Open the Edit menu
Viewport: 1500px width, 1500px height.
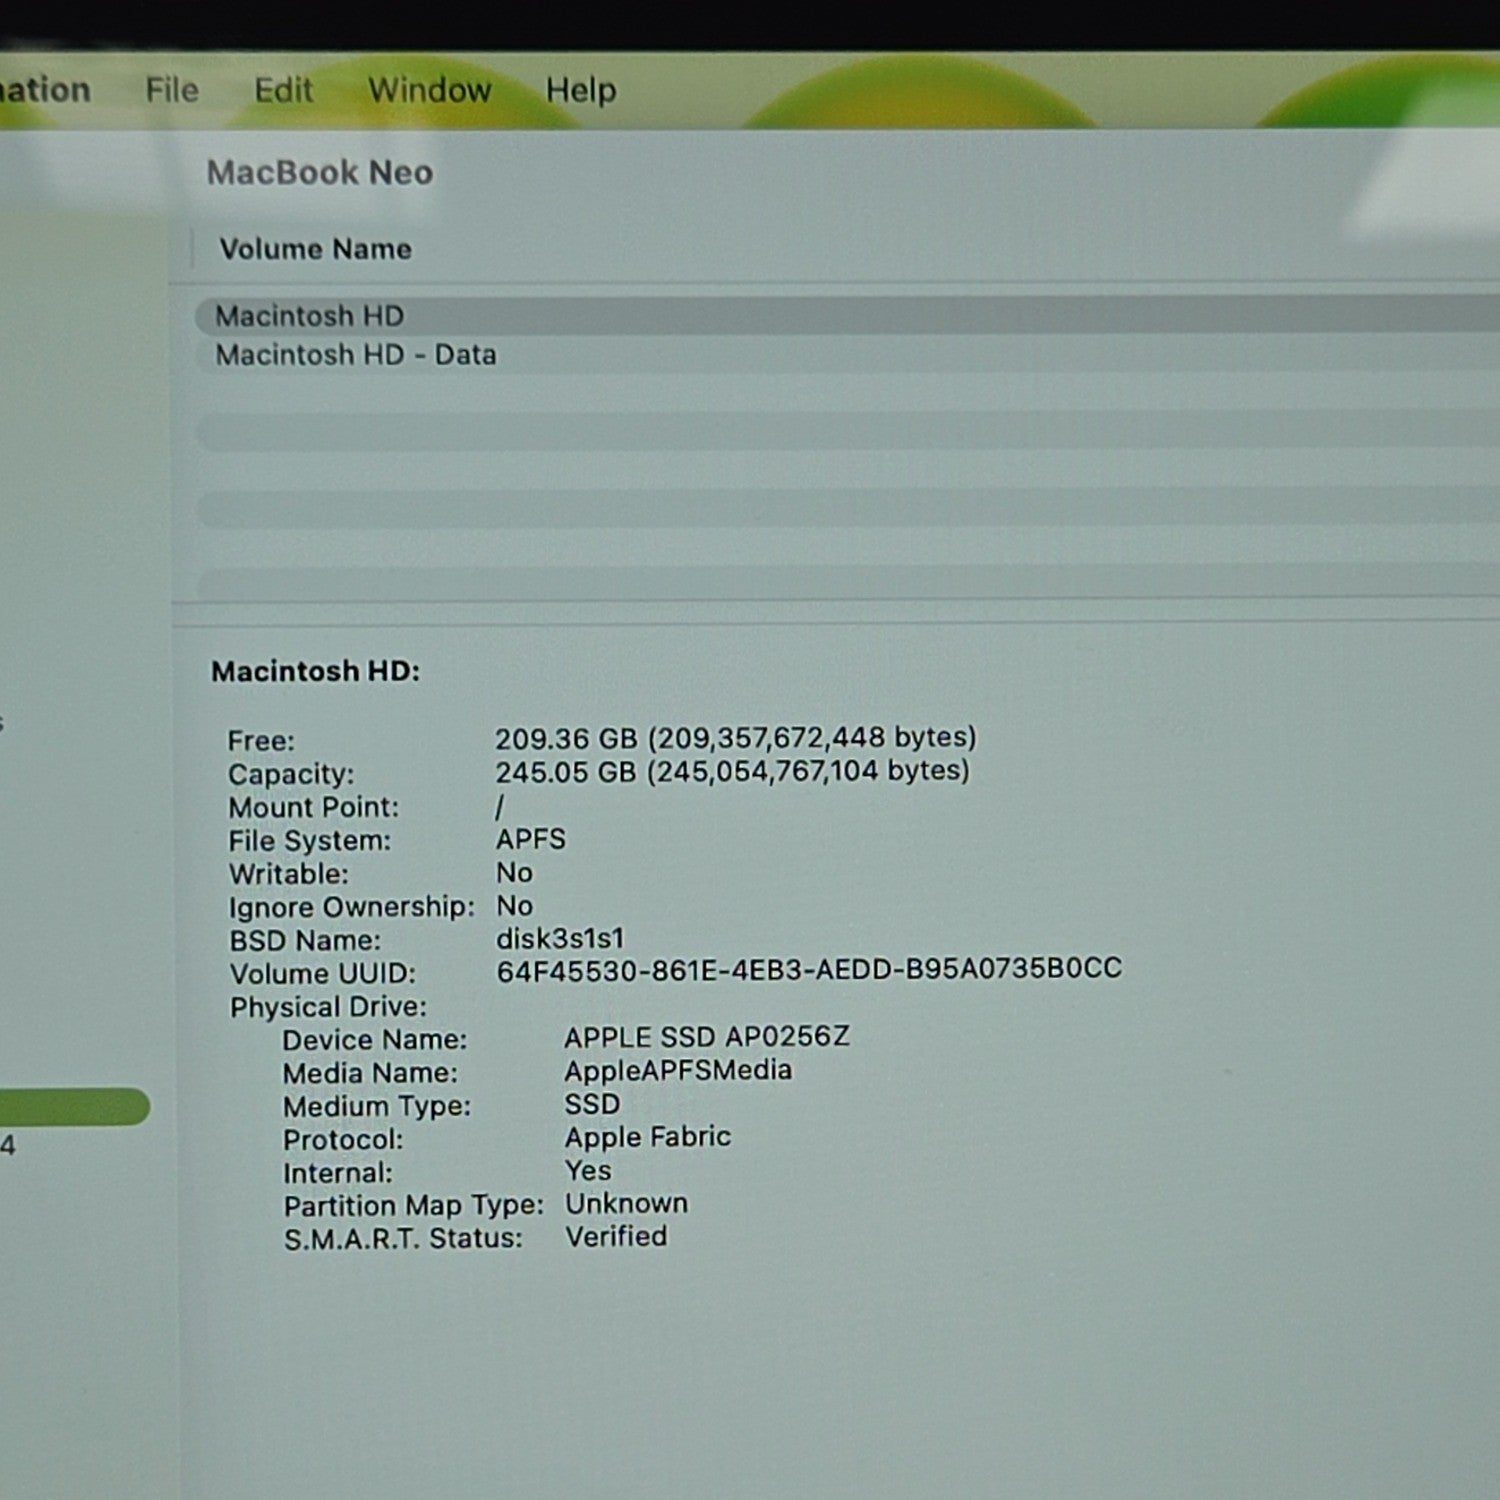283,90
